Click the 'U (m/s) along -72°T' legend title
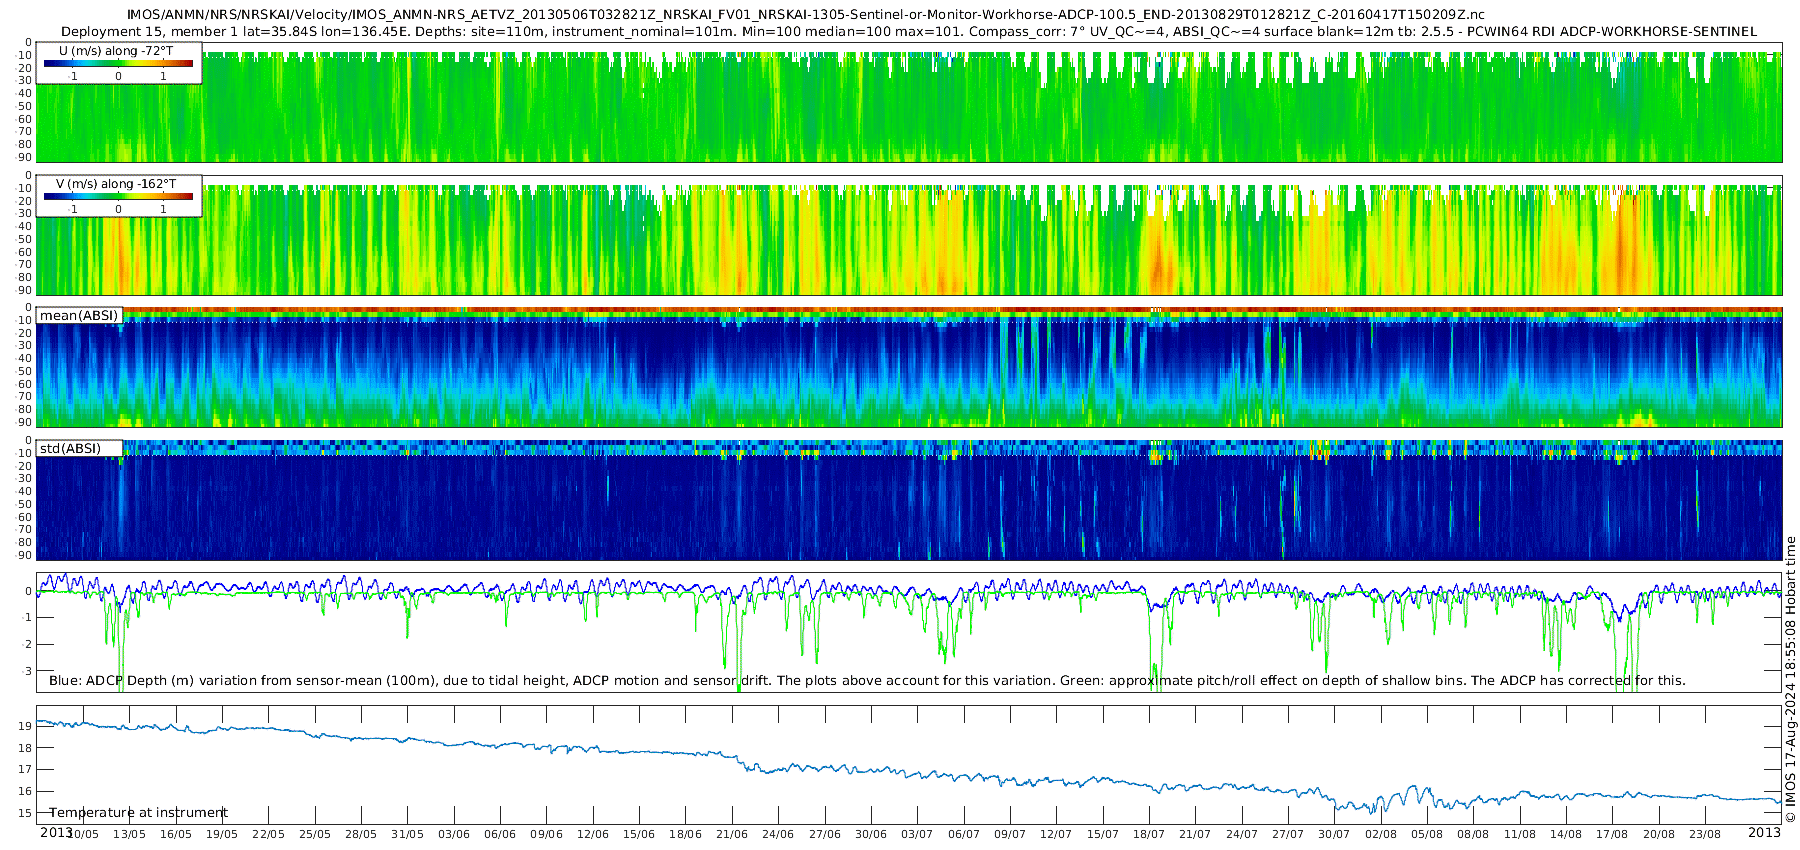This screenshot has width=1800, height=850. 116,50
